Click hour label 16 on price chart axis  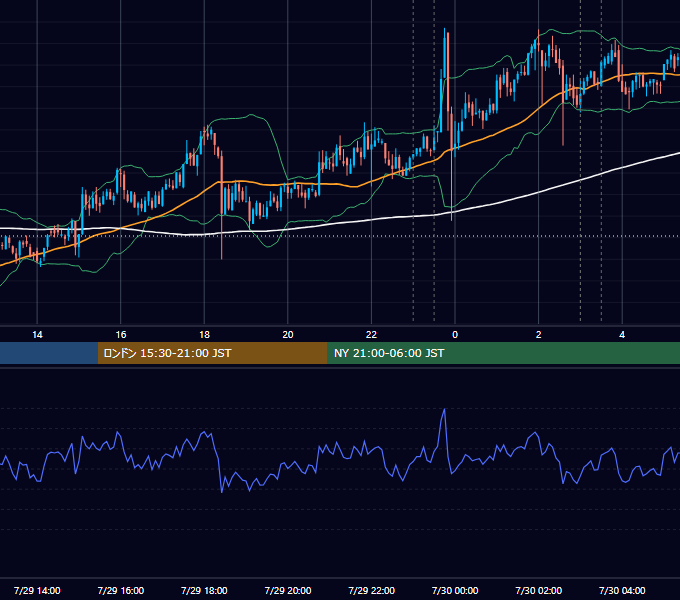point(121,335)
